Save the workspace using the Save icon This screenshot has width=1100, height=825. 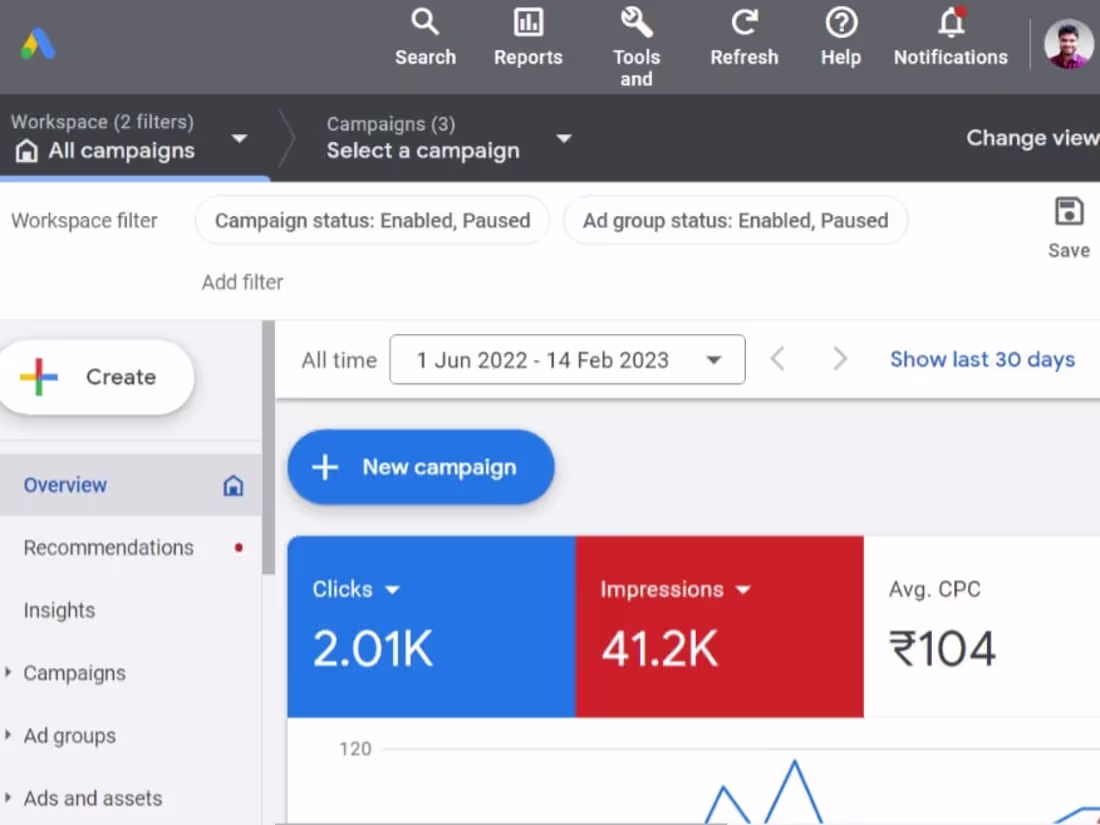coord(1068,210)
